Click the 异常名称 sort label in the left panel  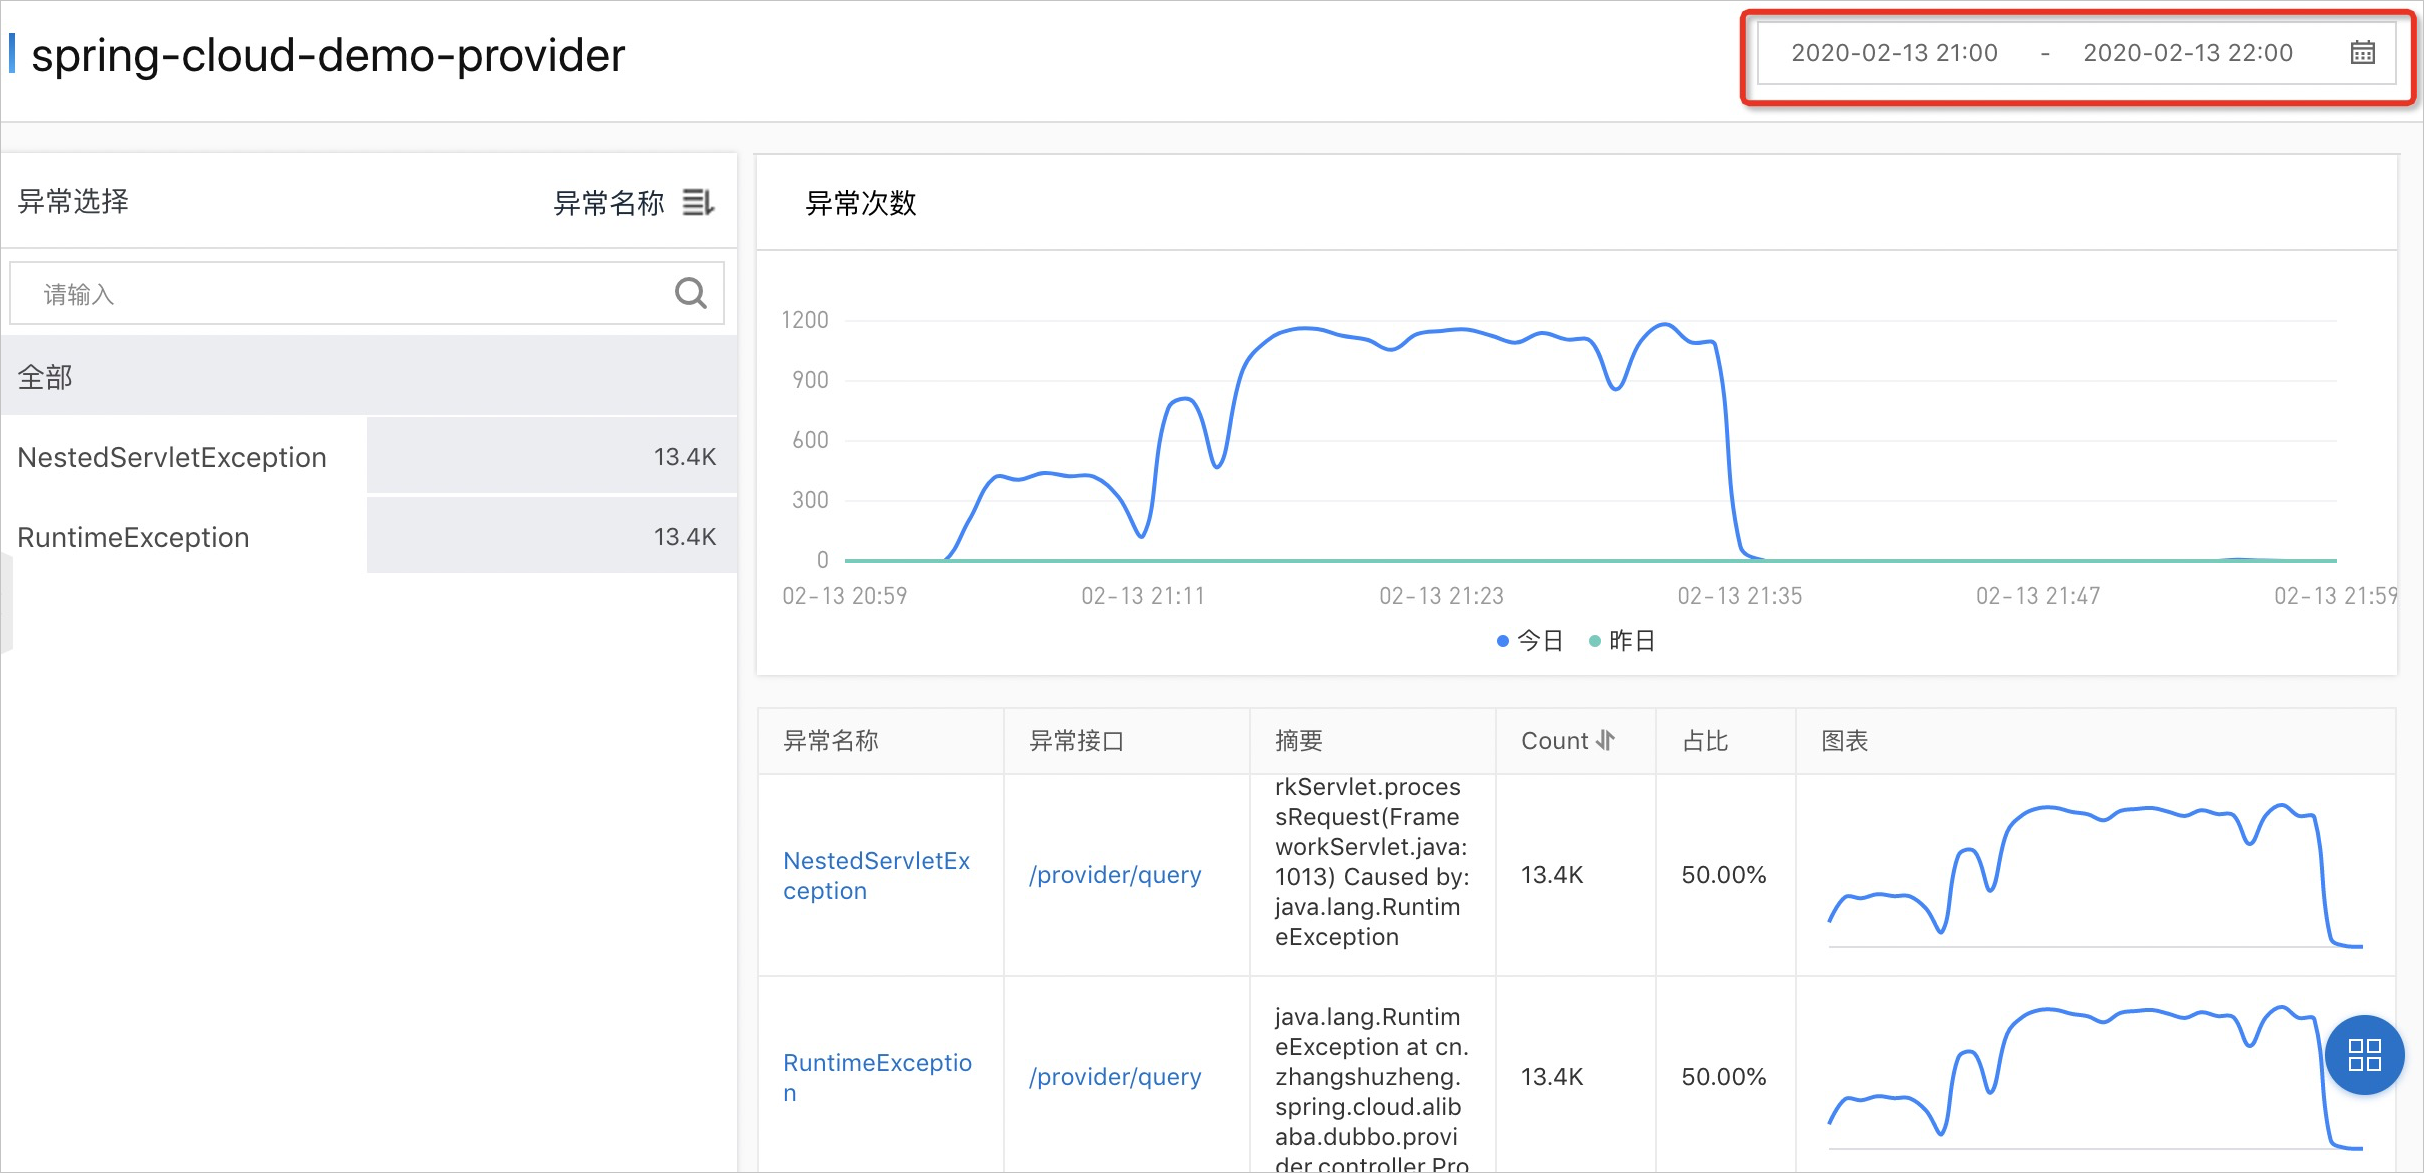[609, 203]
